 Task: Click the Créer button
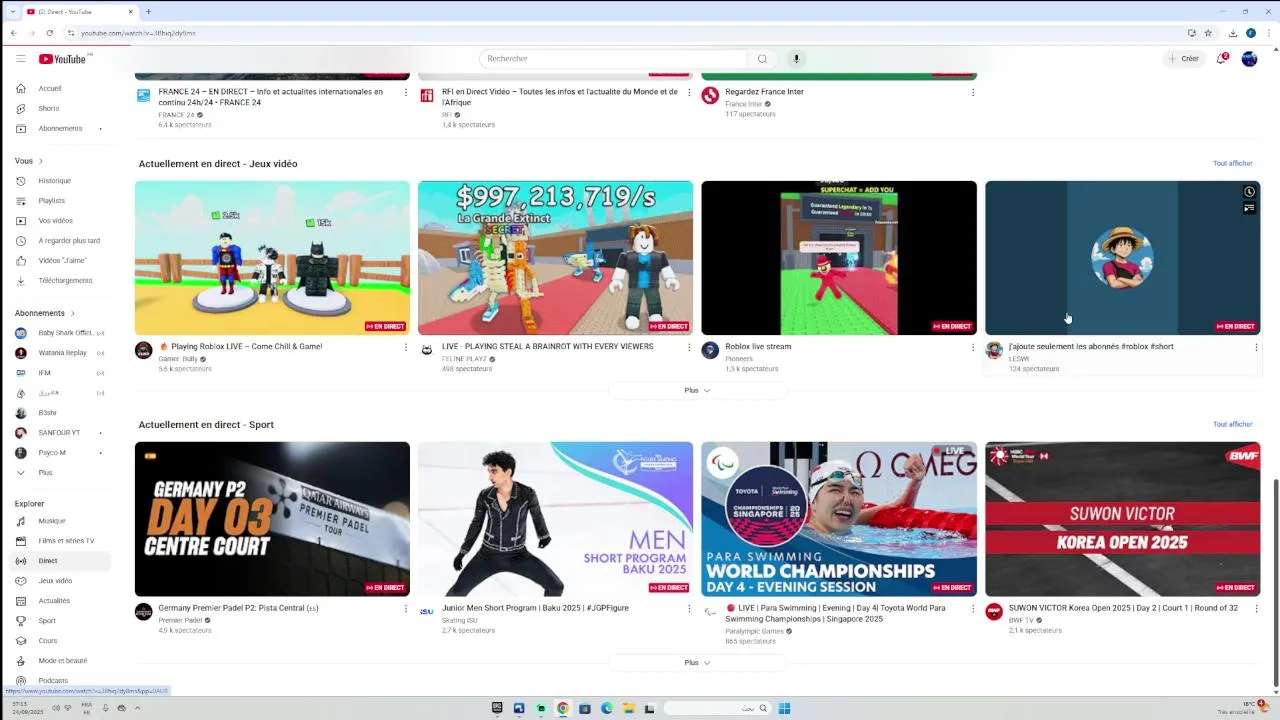click(1183, 59)
